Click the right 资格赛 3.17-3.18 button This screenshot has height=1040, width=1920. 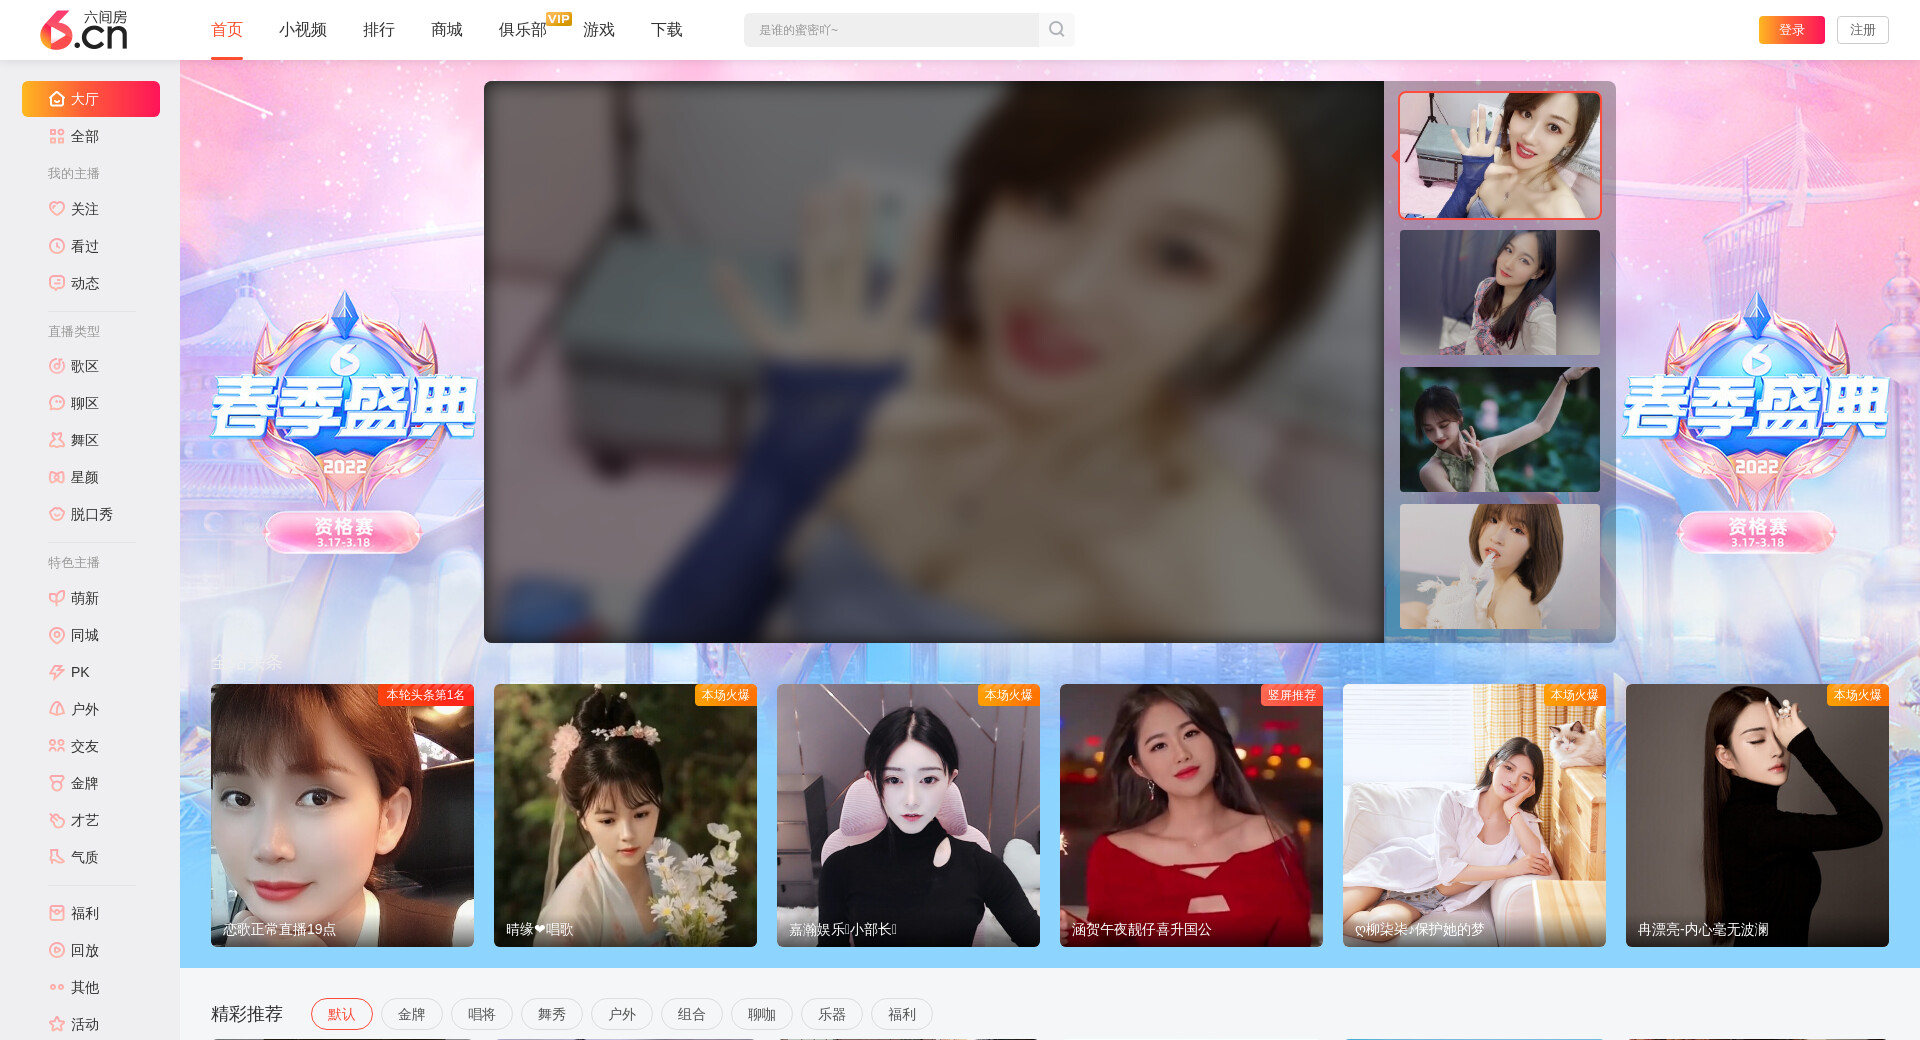[x=1757, y=532]
